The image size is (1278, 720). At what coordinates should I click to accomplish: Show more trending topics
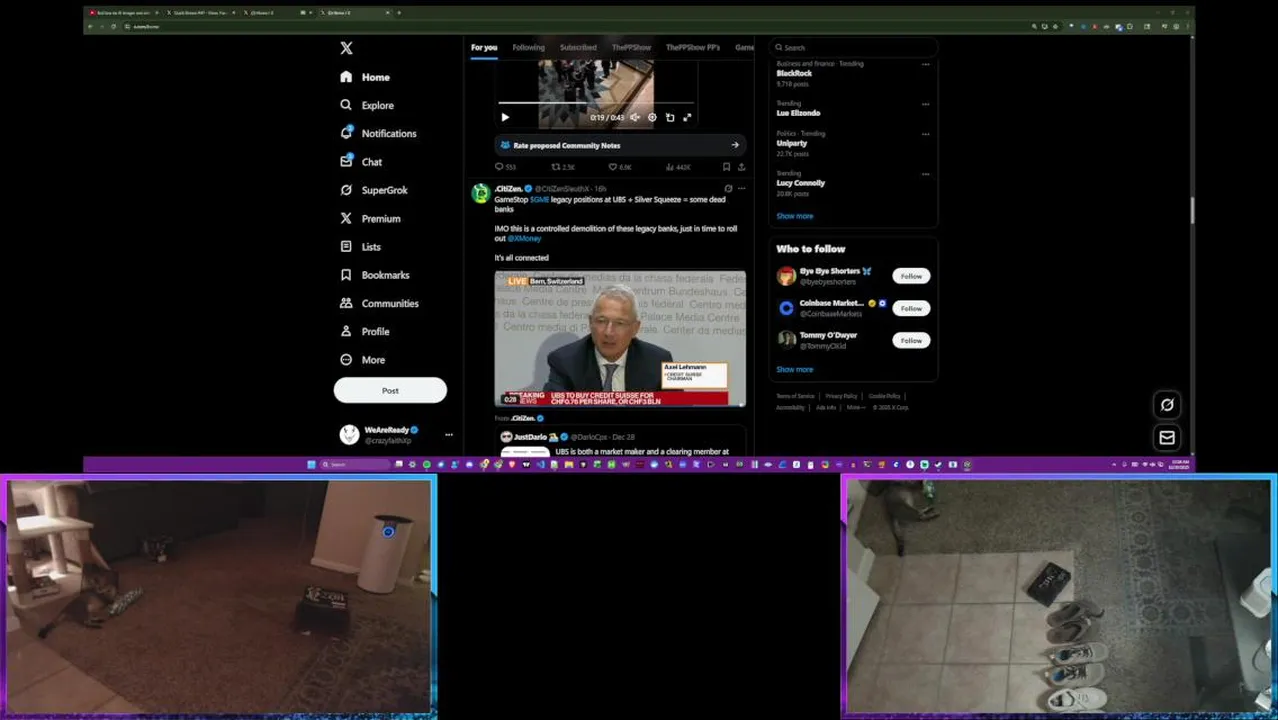point(795,216)
